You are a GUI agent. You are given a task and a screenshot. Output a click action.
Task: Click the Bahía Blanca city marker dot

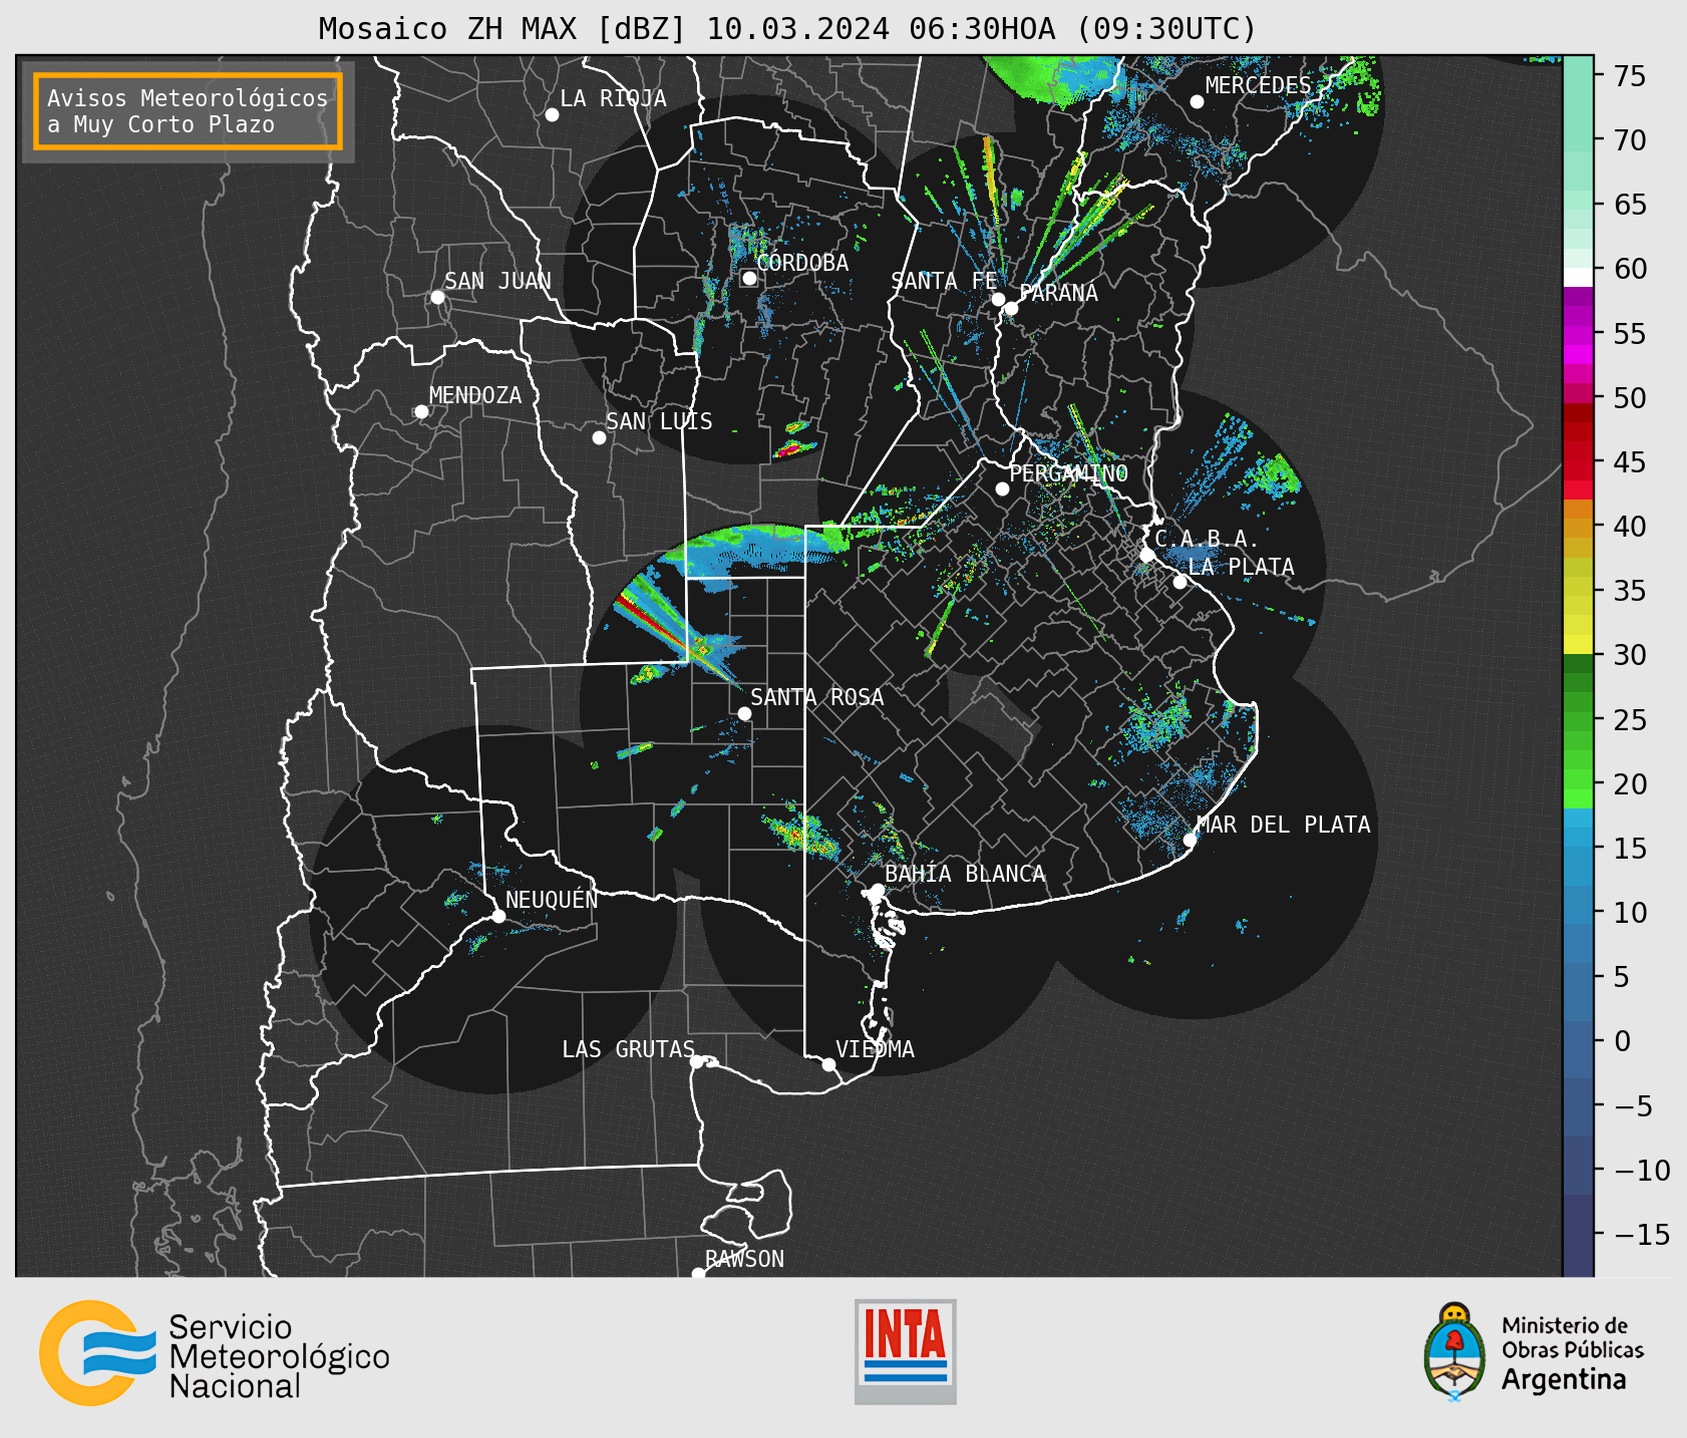point(877,890)
